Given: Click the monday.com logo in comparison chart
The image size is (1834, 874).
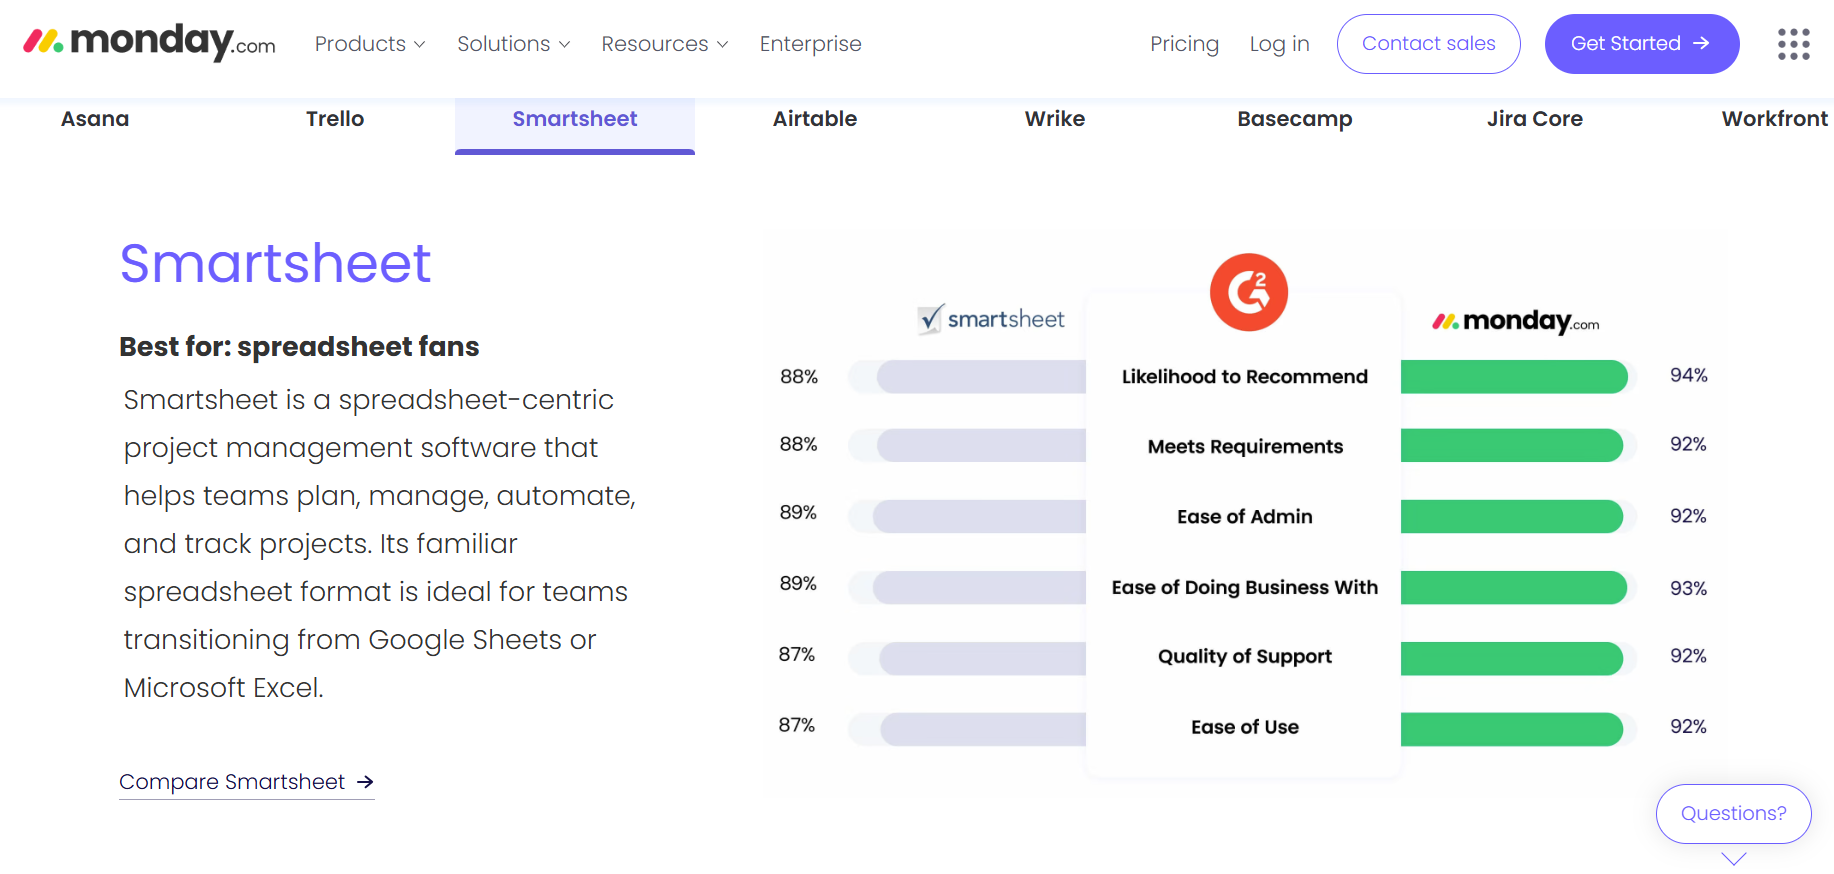Looking at the screenshot, I should (1515, 321).
